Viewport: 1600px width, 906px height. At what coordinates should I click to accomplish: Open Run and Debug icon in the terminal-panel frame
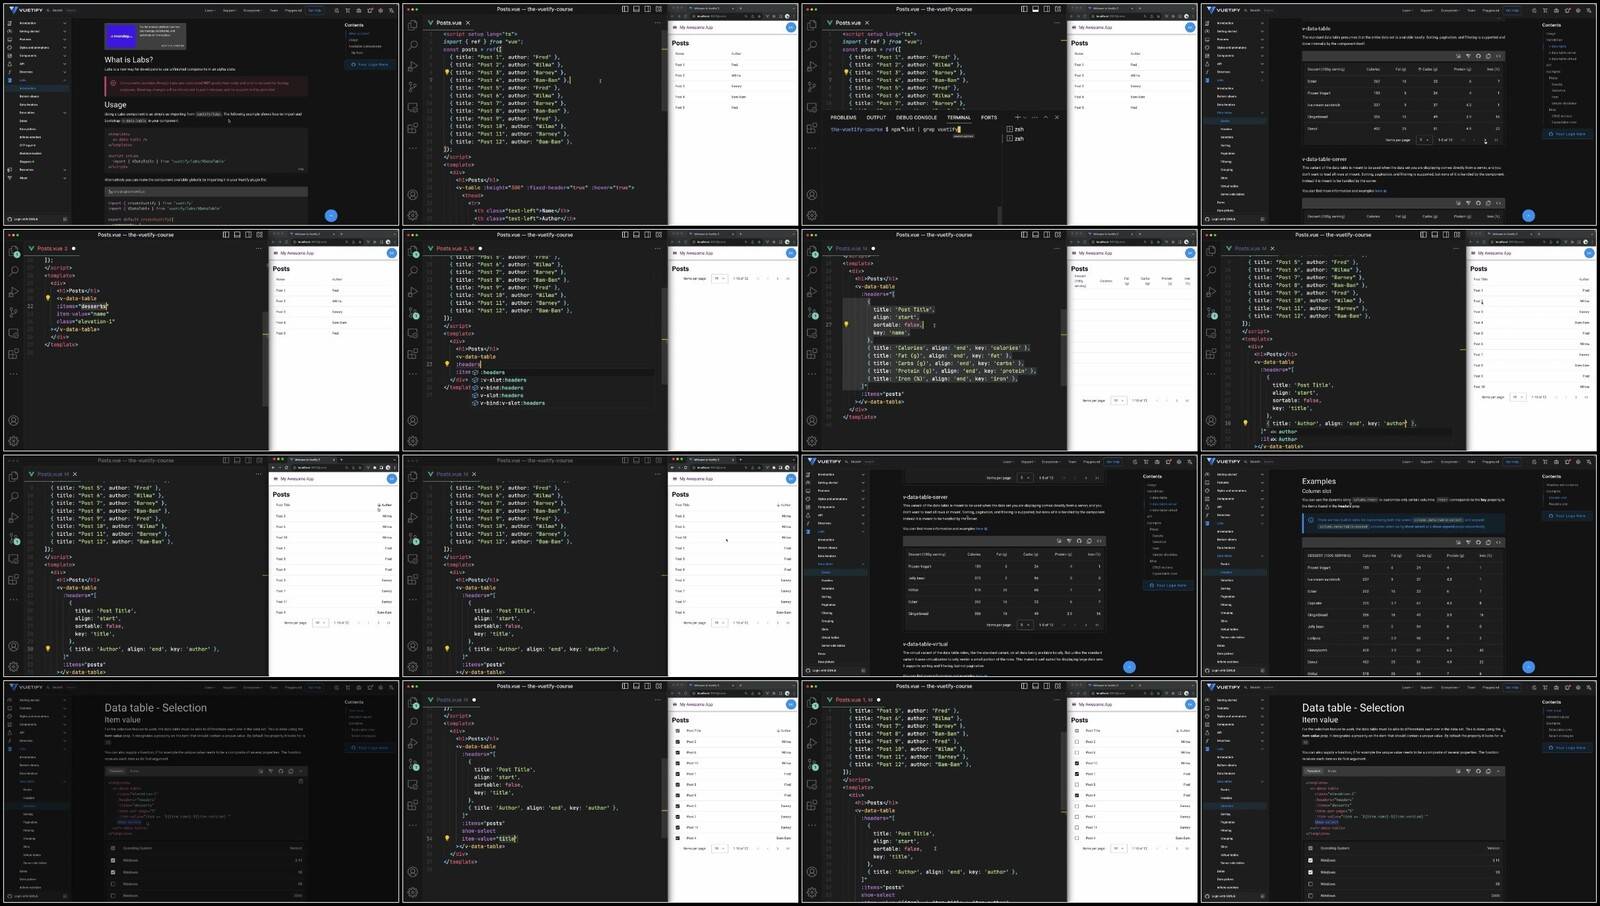pyautogui.click(x=812, y=66)
